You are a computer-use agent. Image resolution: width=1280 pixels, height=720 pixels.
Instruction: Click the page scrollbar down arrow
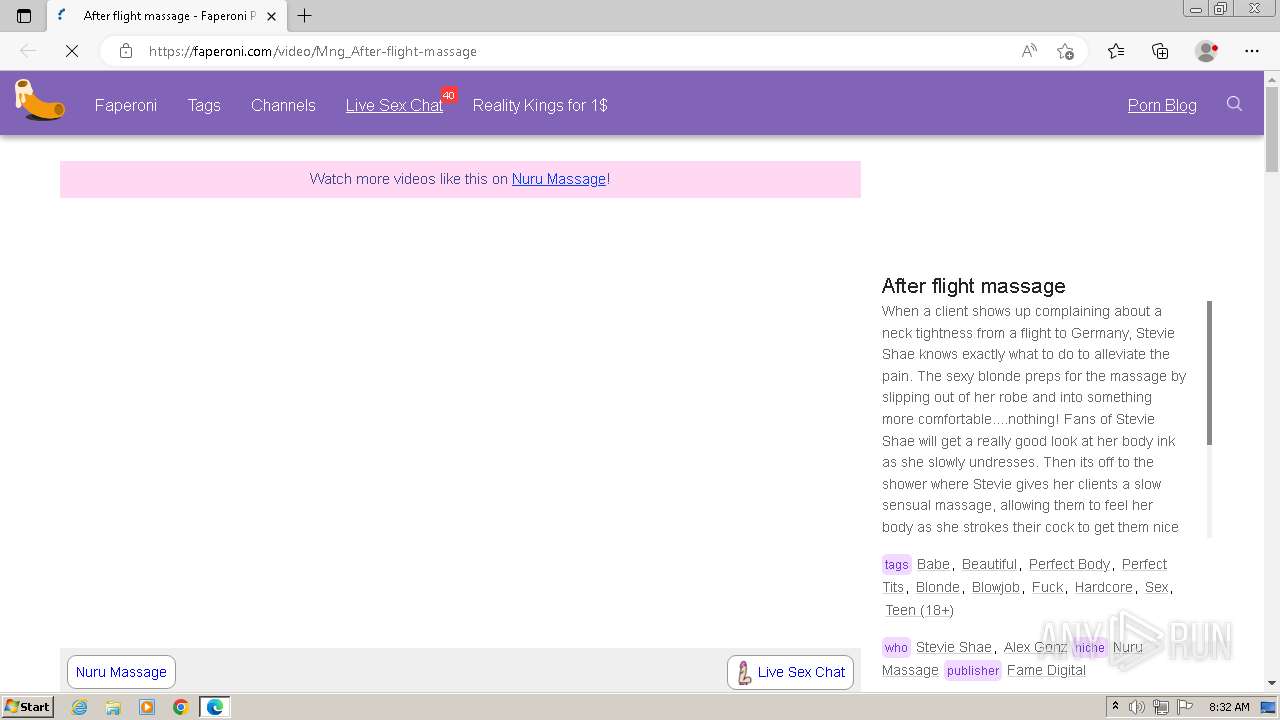click(x=1272, y=683)
